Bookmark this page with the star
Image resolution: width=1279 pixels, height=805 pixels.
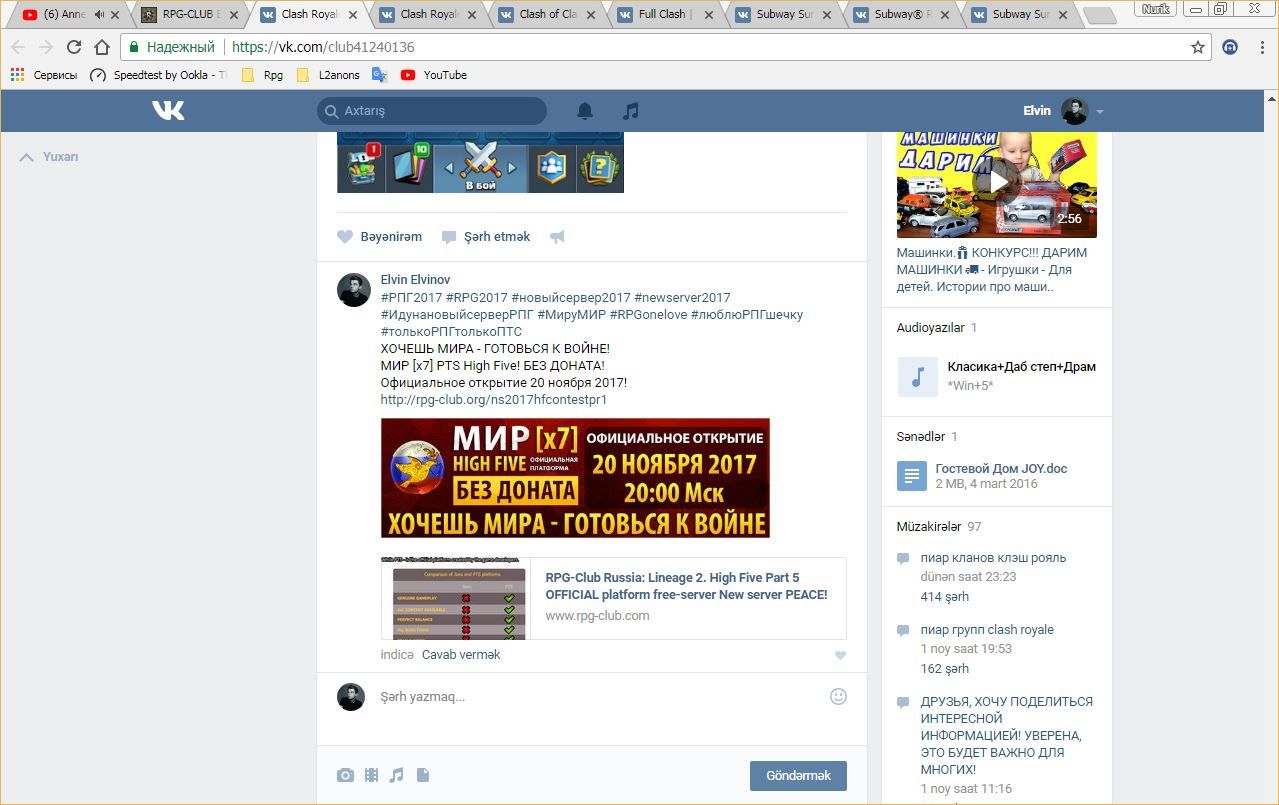coord(1197,47)
